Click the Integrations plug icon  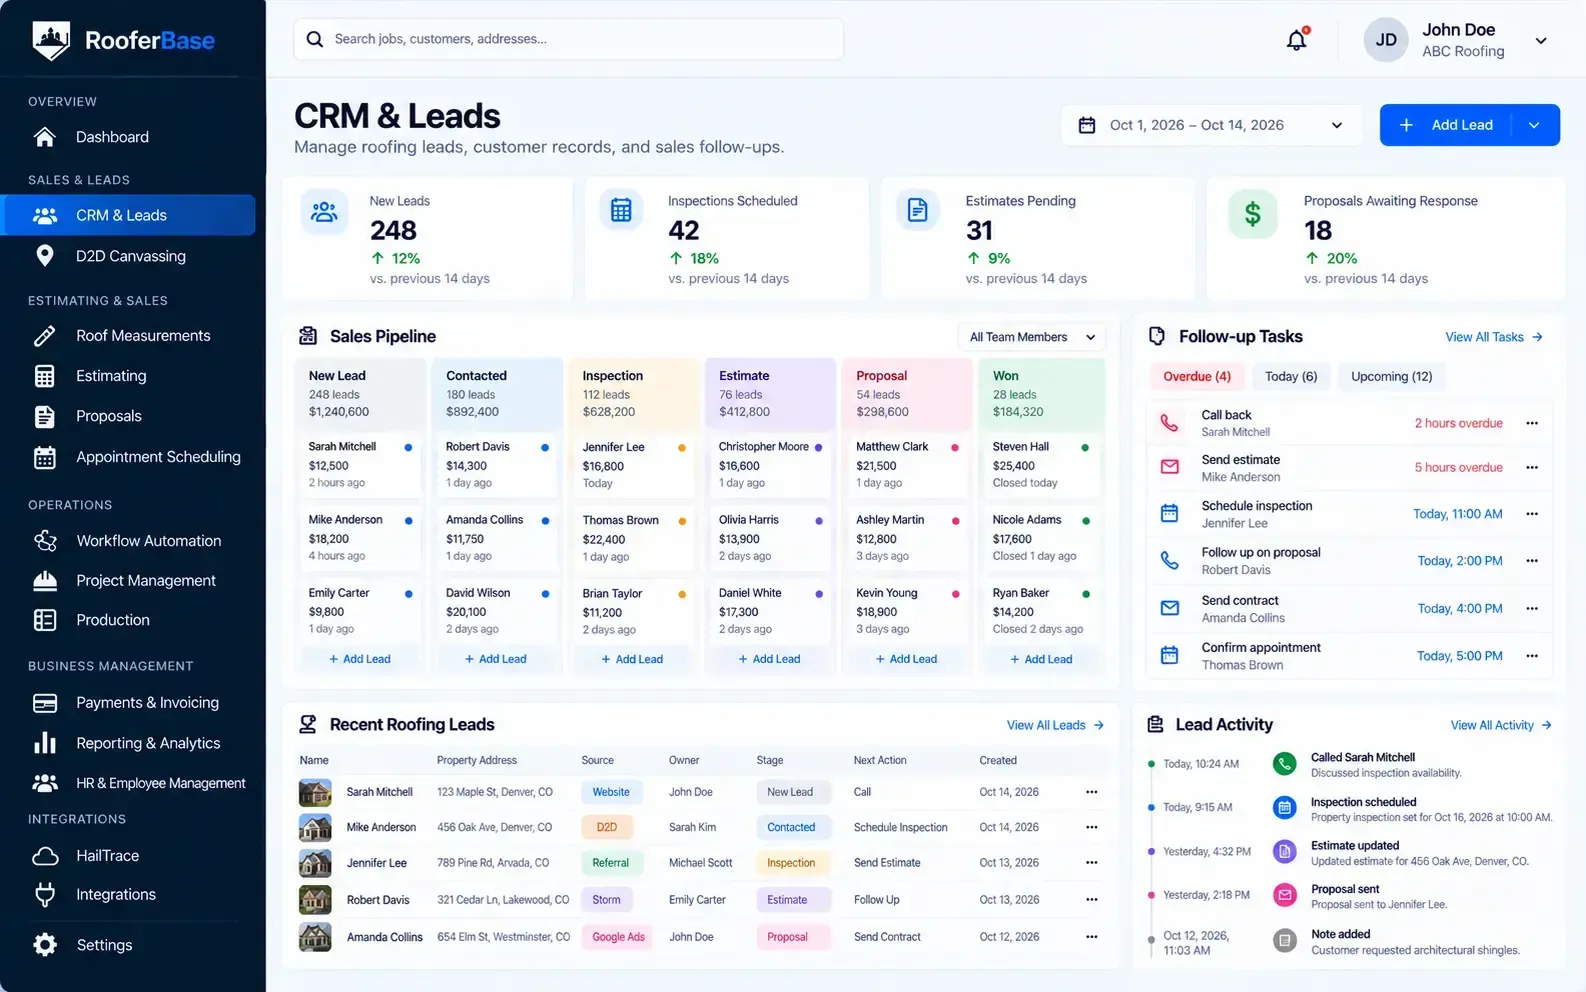tap(45, 894)
